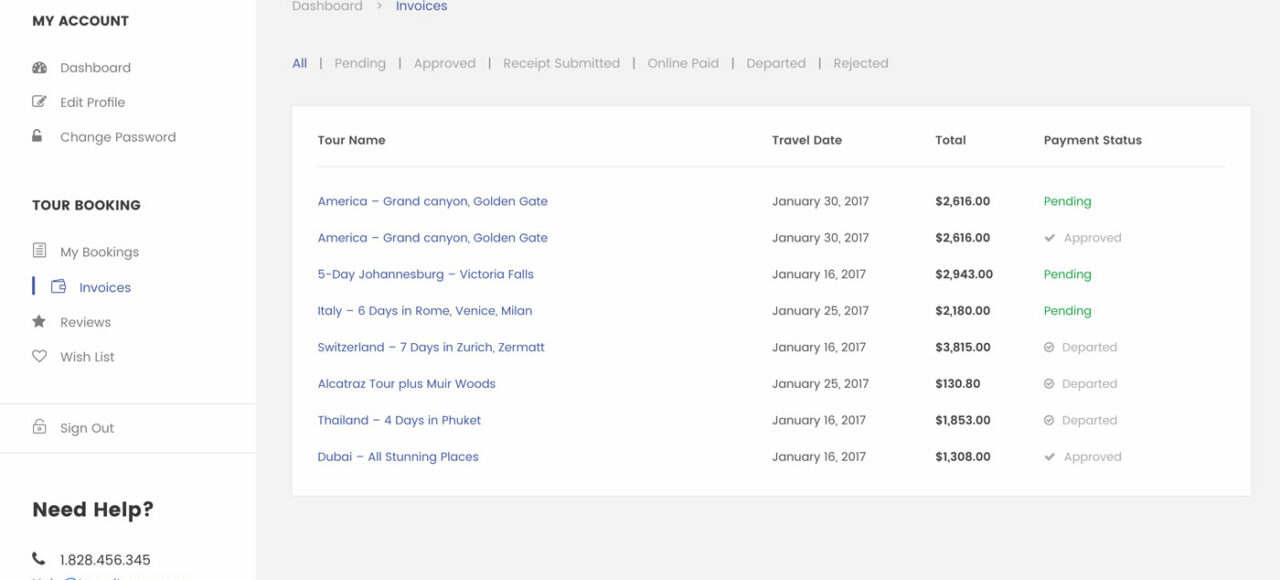Click the Edit Profile pencil icon
The width and height of the screenshot is (1280, 580).
pos(39,102)
